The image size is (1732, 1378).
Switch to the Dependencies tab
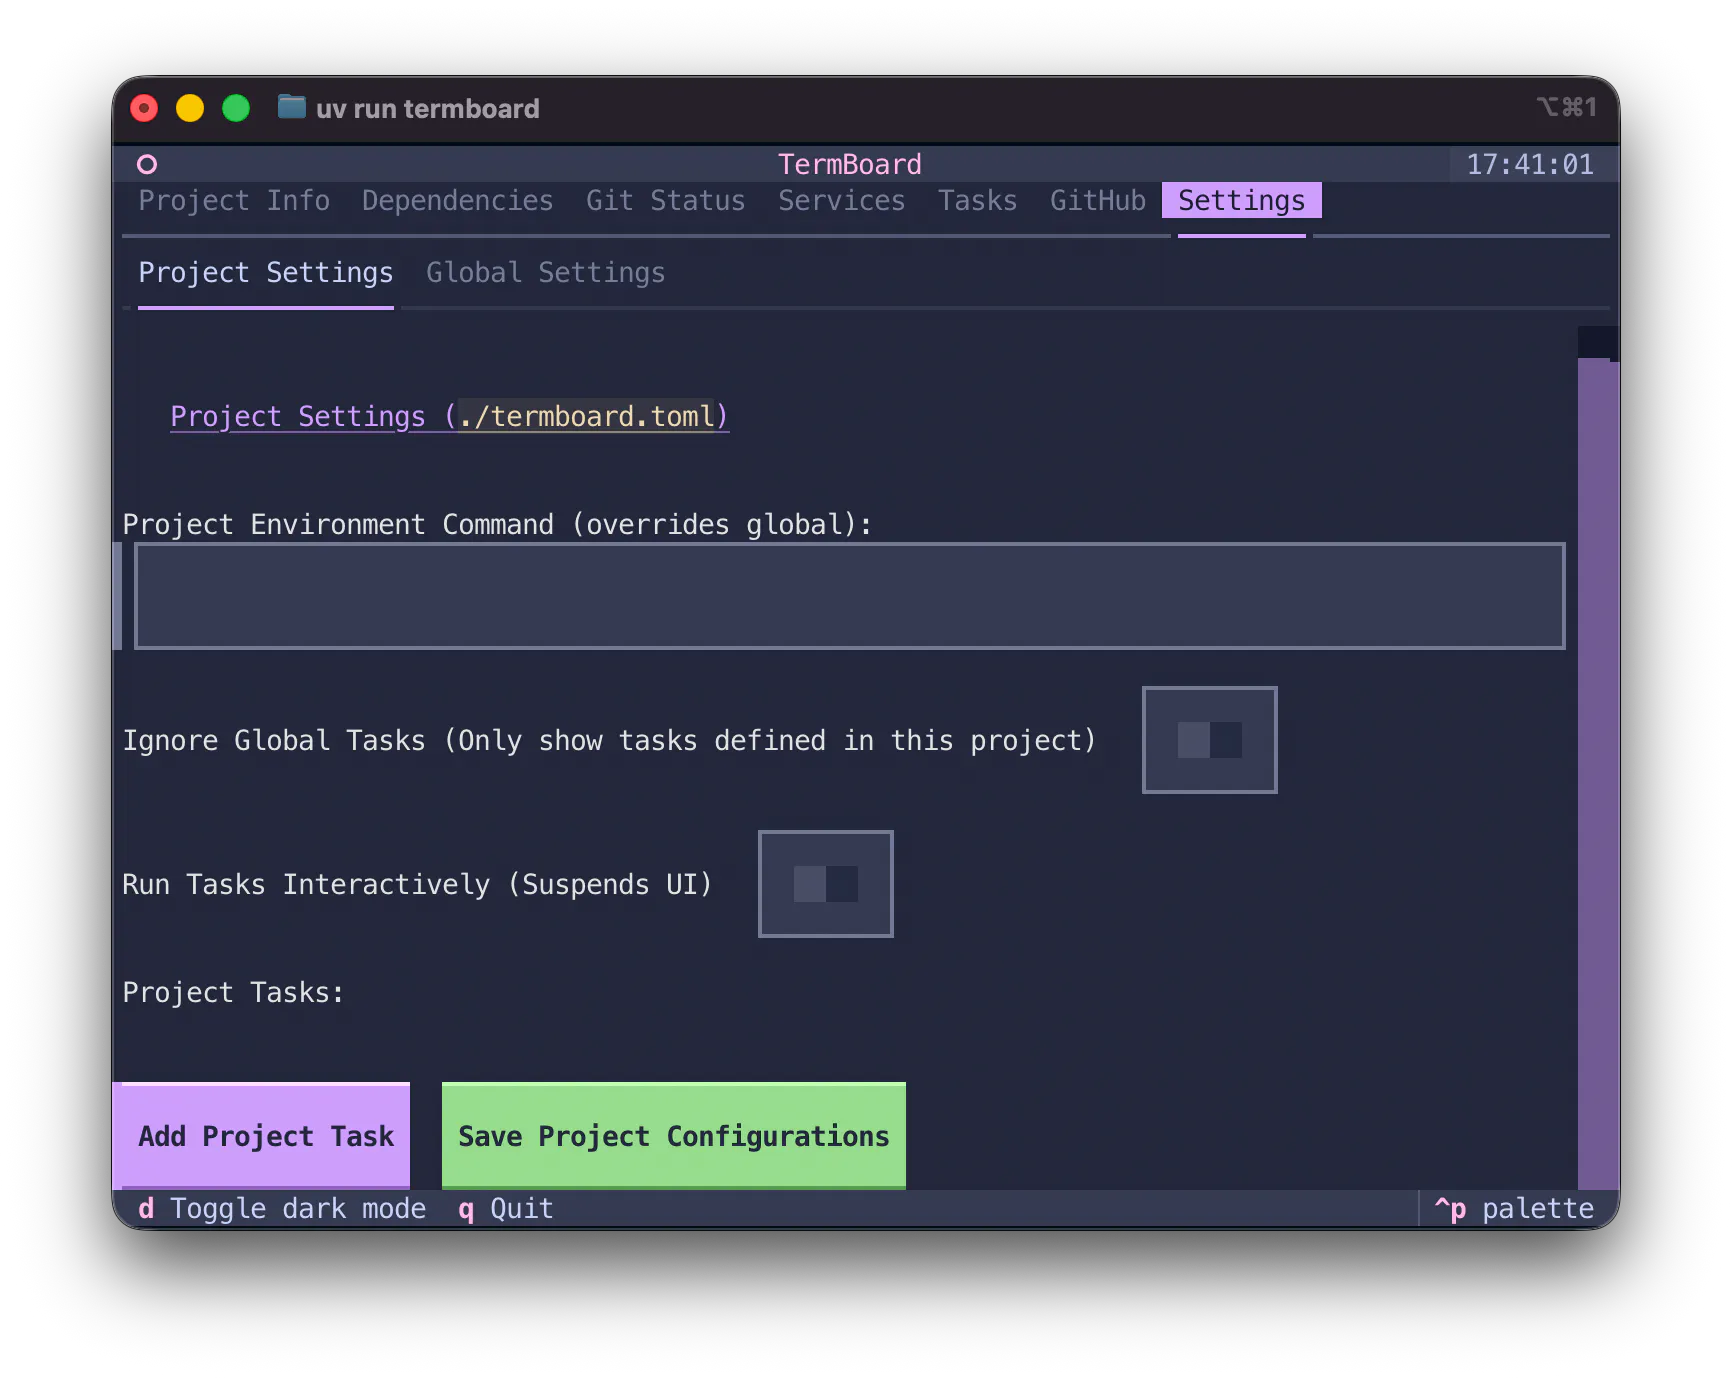click(457, 200)
